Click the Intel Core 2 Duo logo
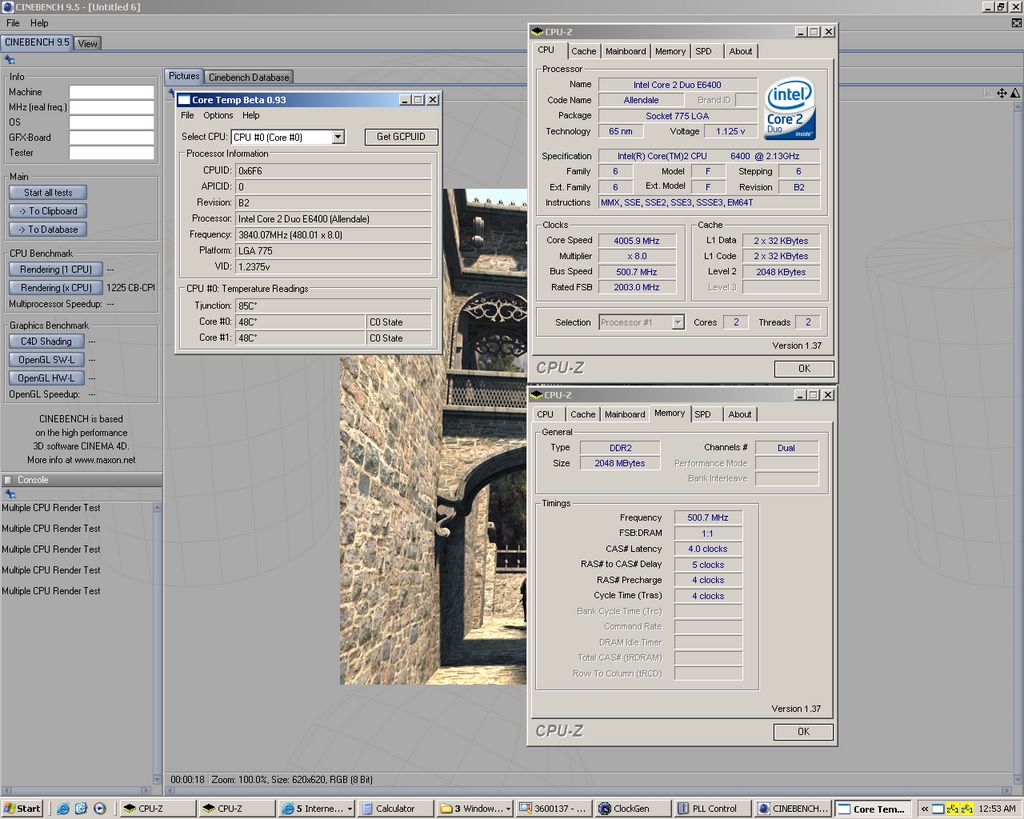 (x=790, y=108)
